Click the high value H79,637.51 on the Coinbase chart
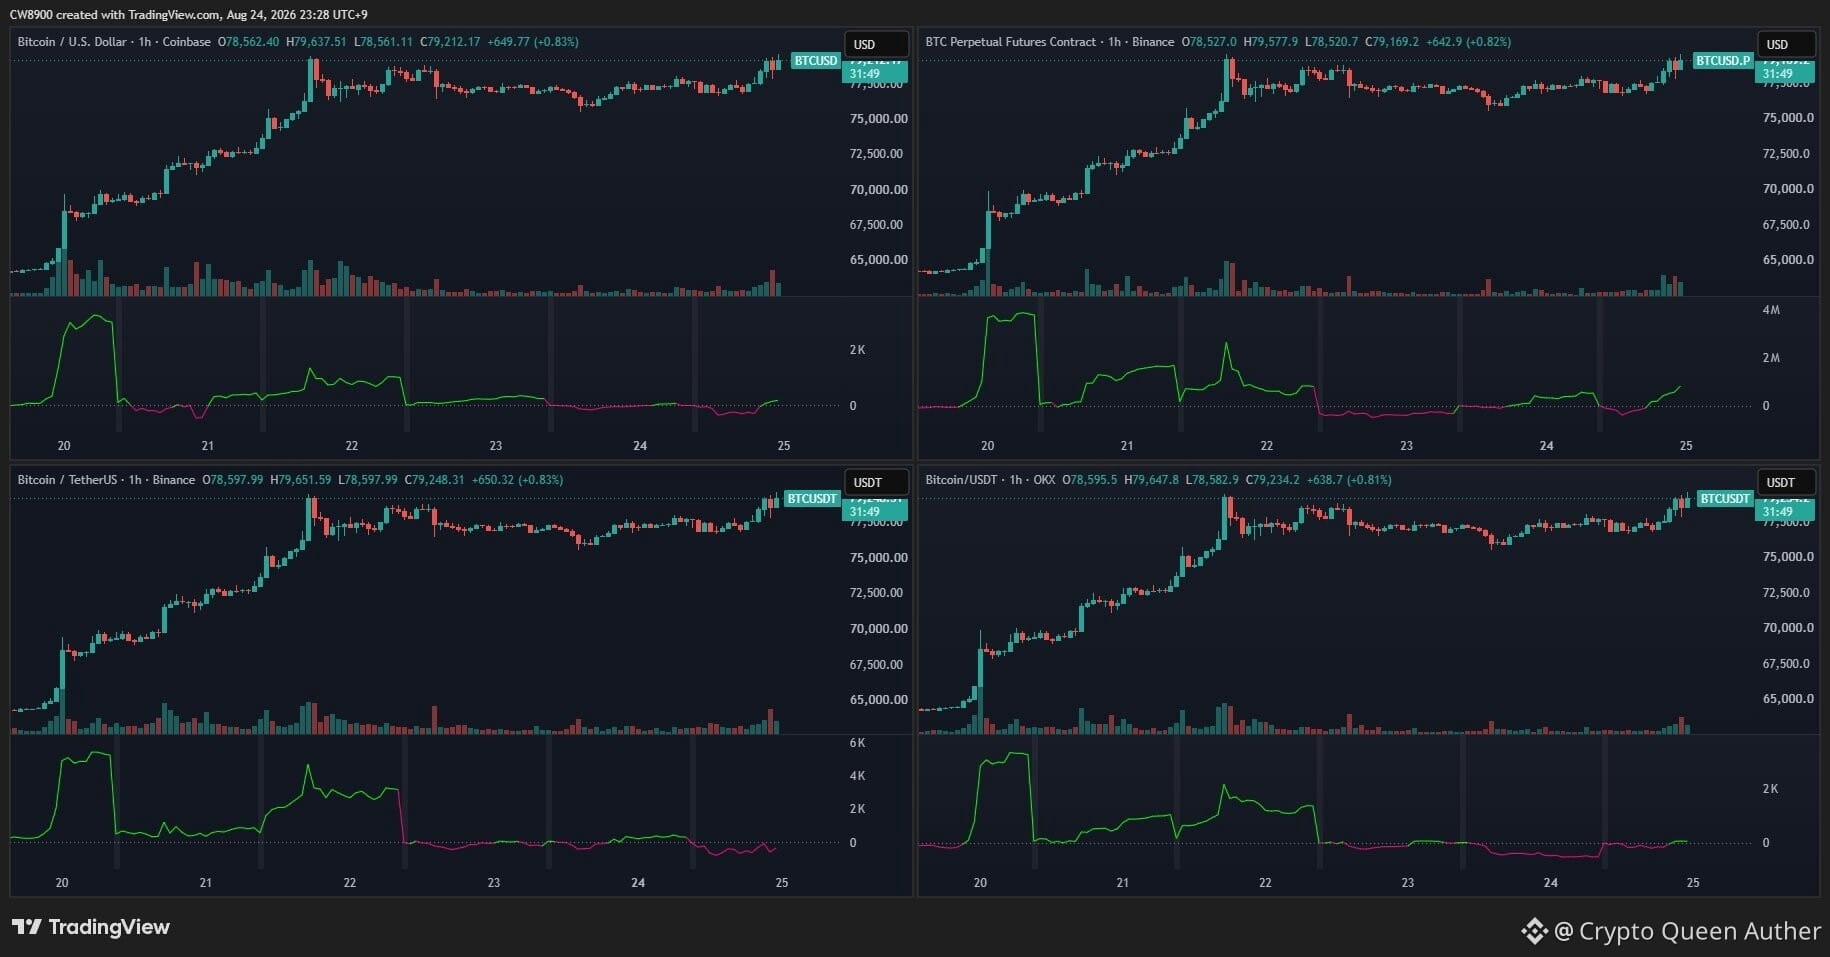This screenshot has height=957, width=1830. [316, 42]
